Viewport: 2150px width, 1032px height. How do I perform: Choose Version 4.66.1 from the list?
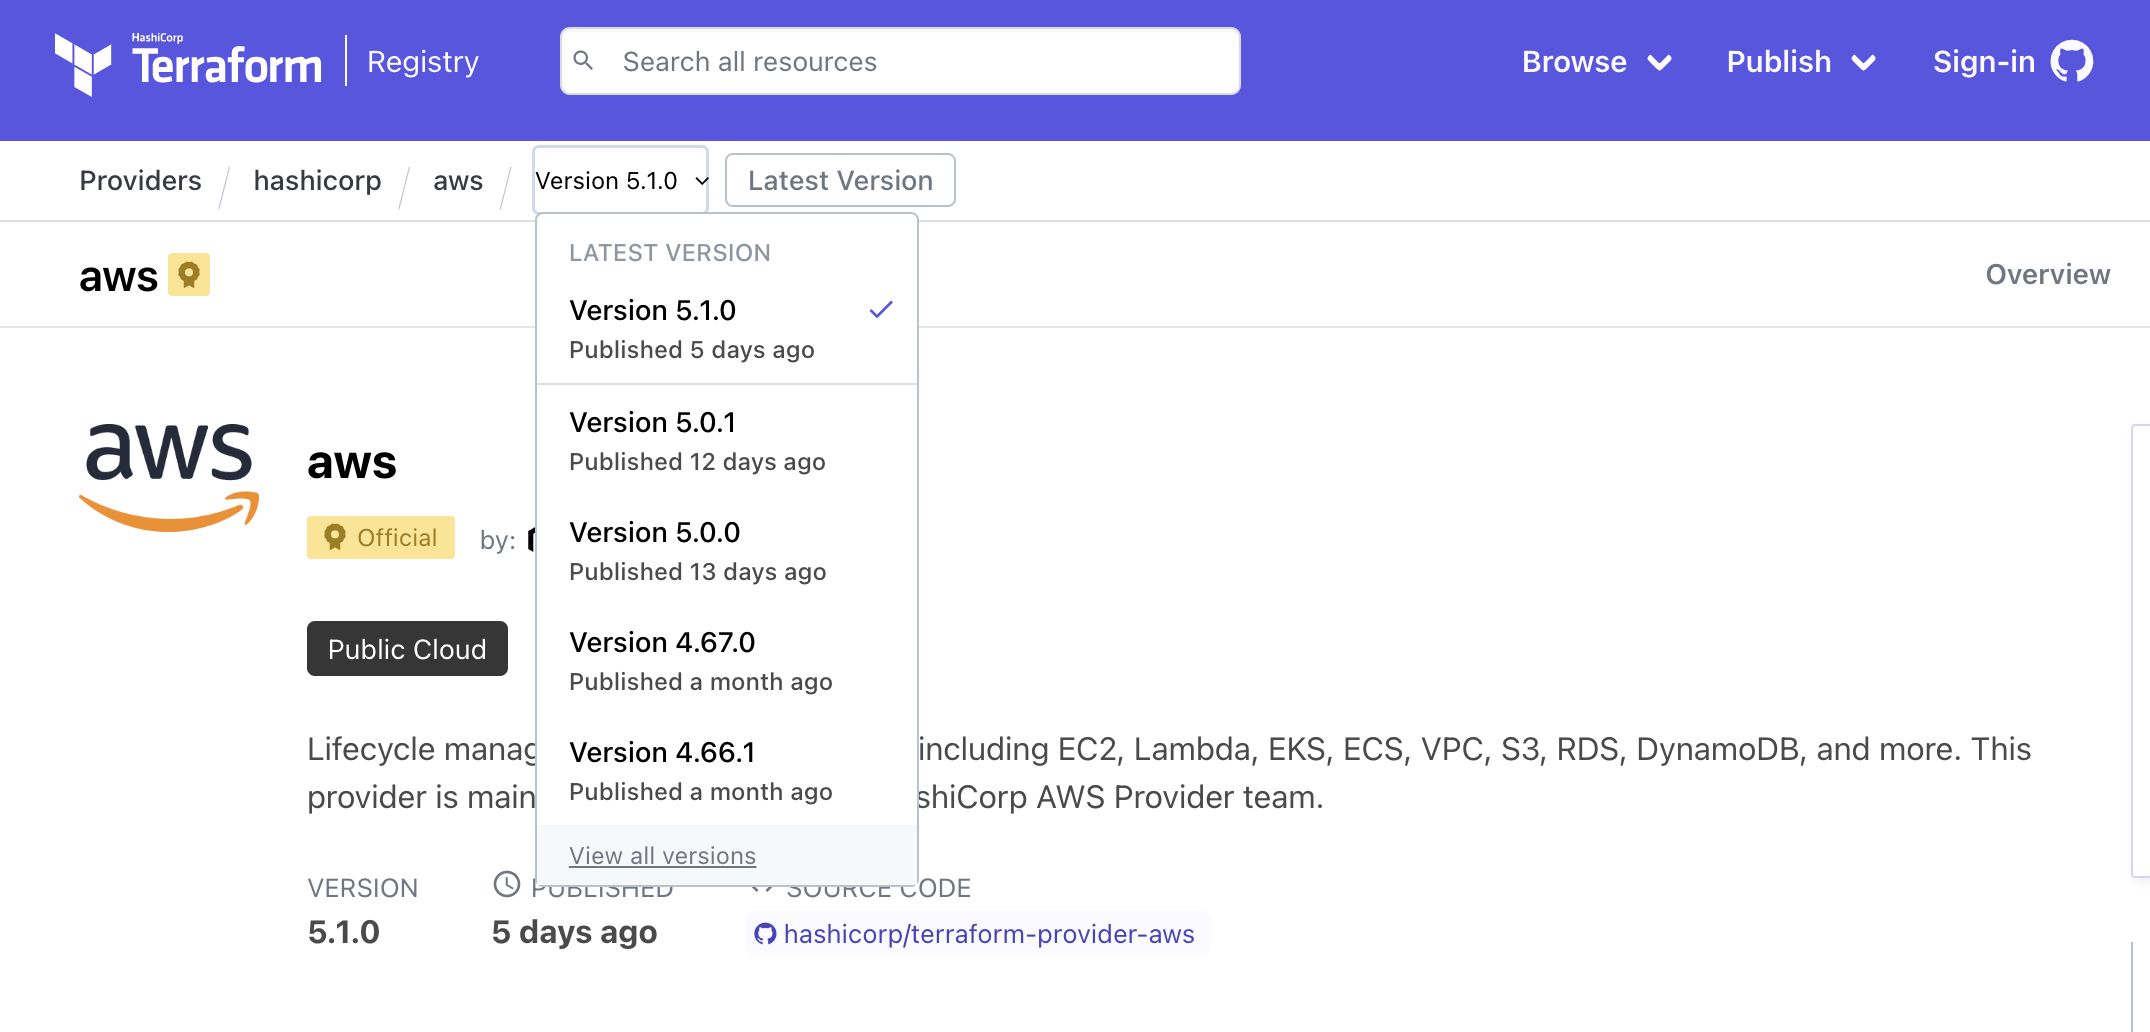(727, 771)
